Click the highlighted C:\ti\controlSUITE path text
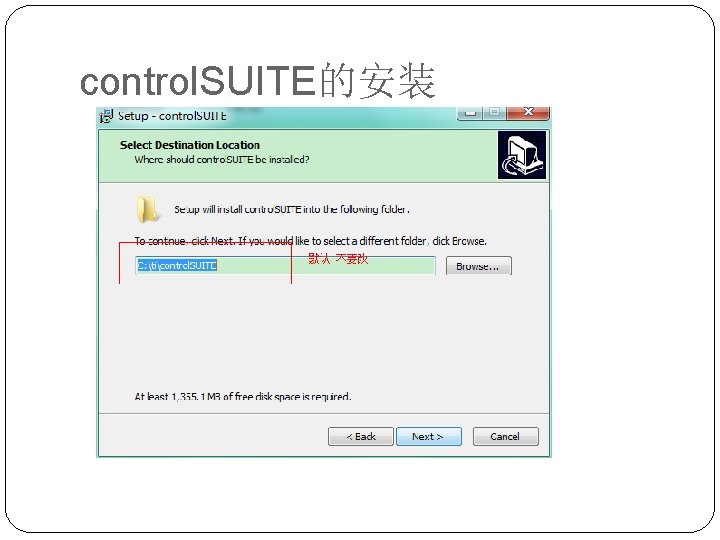The height and width of the screenshot is (540, 720). point(177,265)
